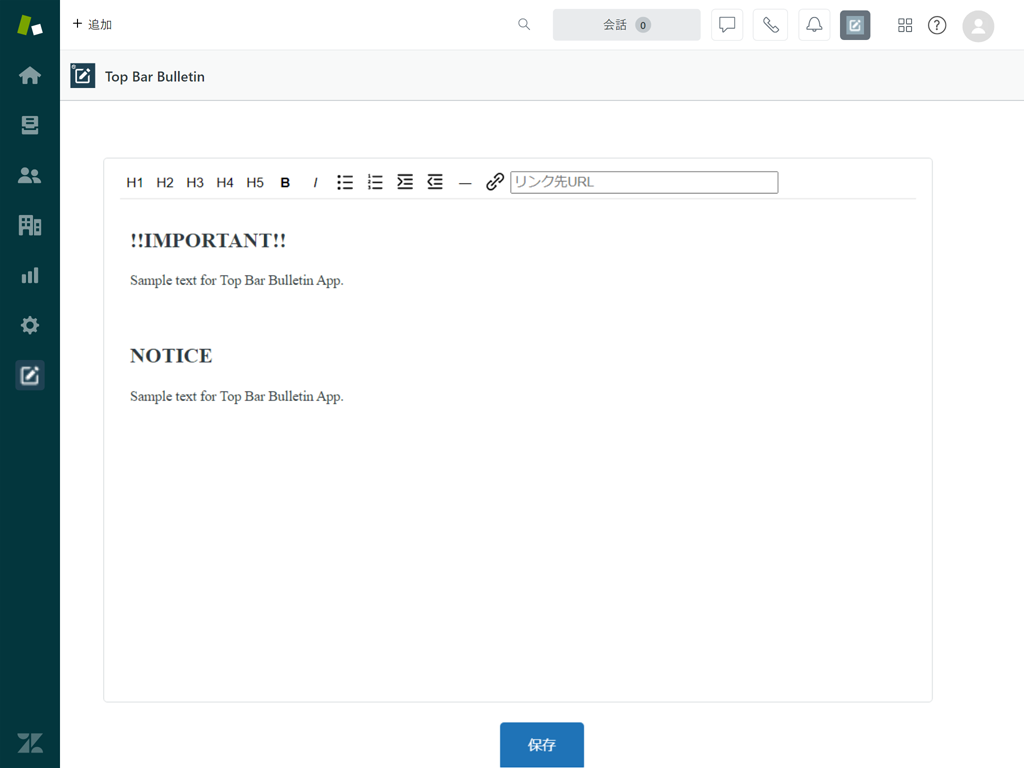Image resolution: width=1024 pixels, height=768 pixels.
Task: Open the notifications bell
Action: click(x=814, y=24)
